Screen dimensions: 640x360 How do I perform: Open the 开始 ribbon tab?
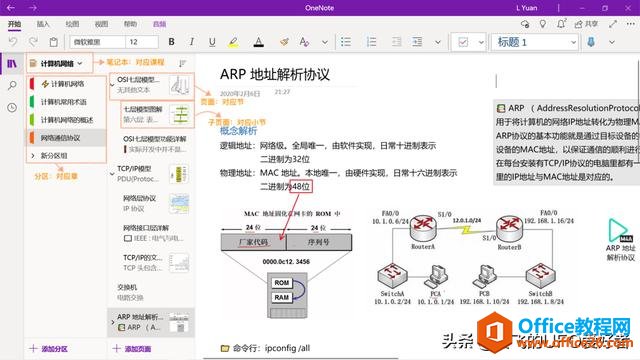pyautogui.click(x=14, y=24)
